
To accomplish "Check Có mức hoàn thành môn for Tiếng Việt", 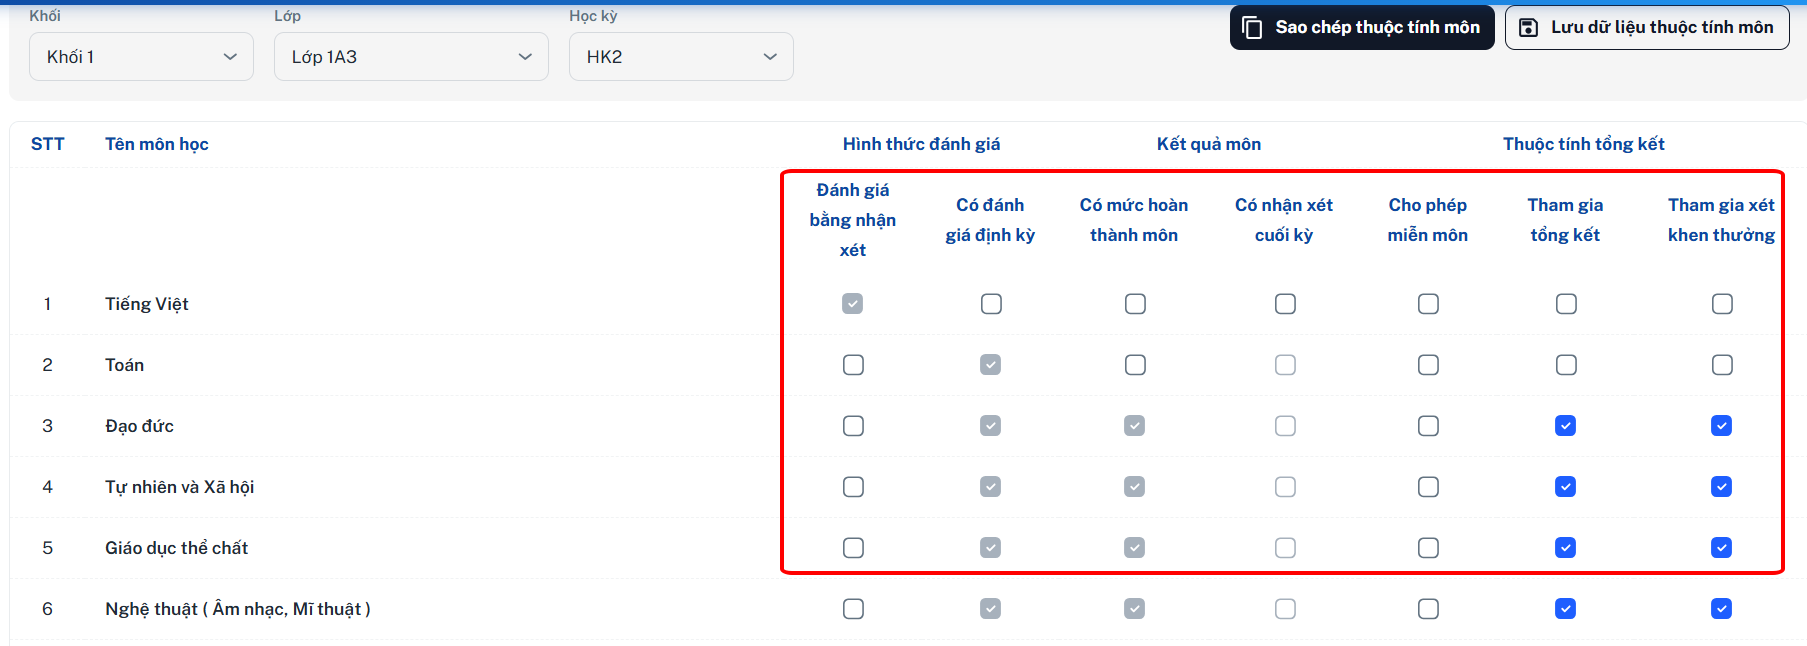I will [1135, 303].
